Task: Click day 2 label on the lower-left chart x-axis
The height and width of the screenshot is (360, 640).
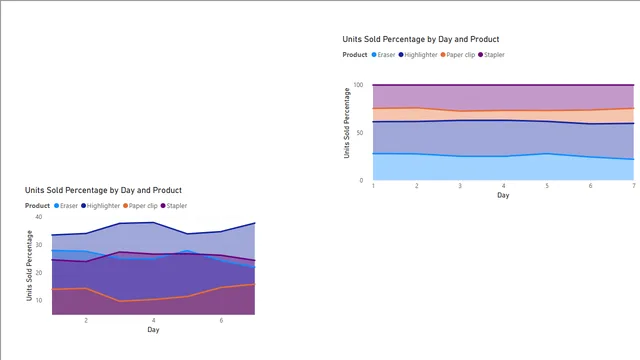Action: pyautogui.click(x=86, y=320)
